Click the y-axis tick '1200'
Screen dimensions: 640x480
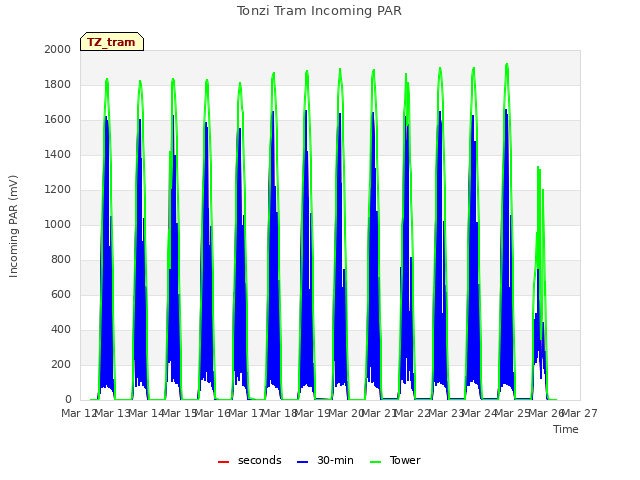click(58, 190)
